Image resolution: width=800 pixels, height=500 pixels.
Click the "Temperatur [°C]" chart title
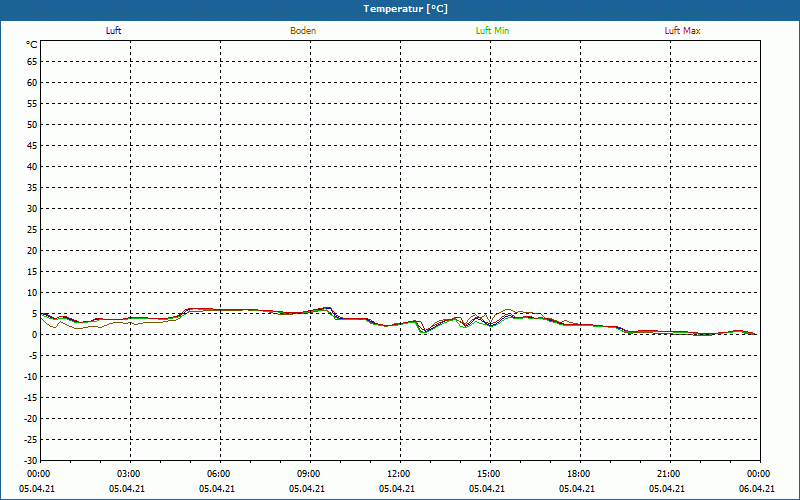(405, 9)
